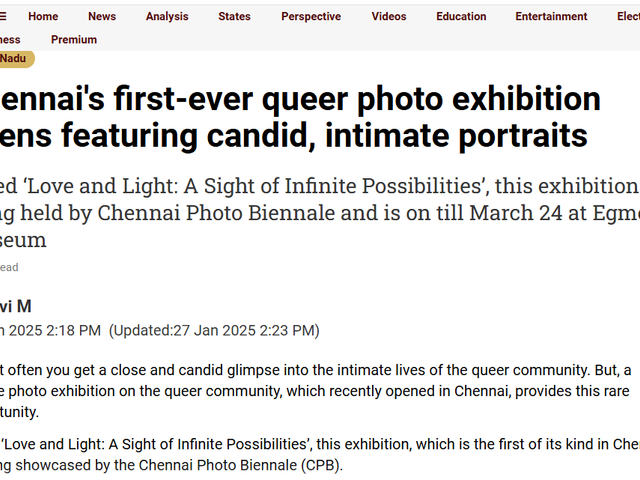Click the Tamil Nadu category tag

click(x=14, y=59)
